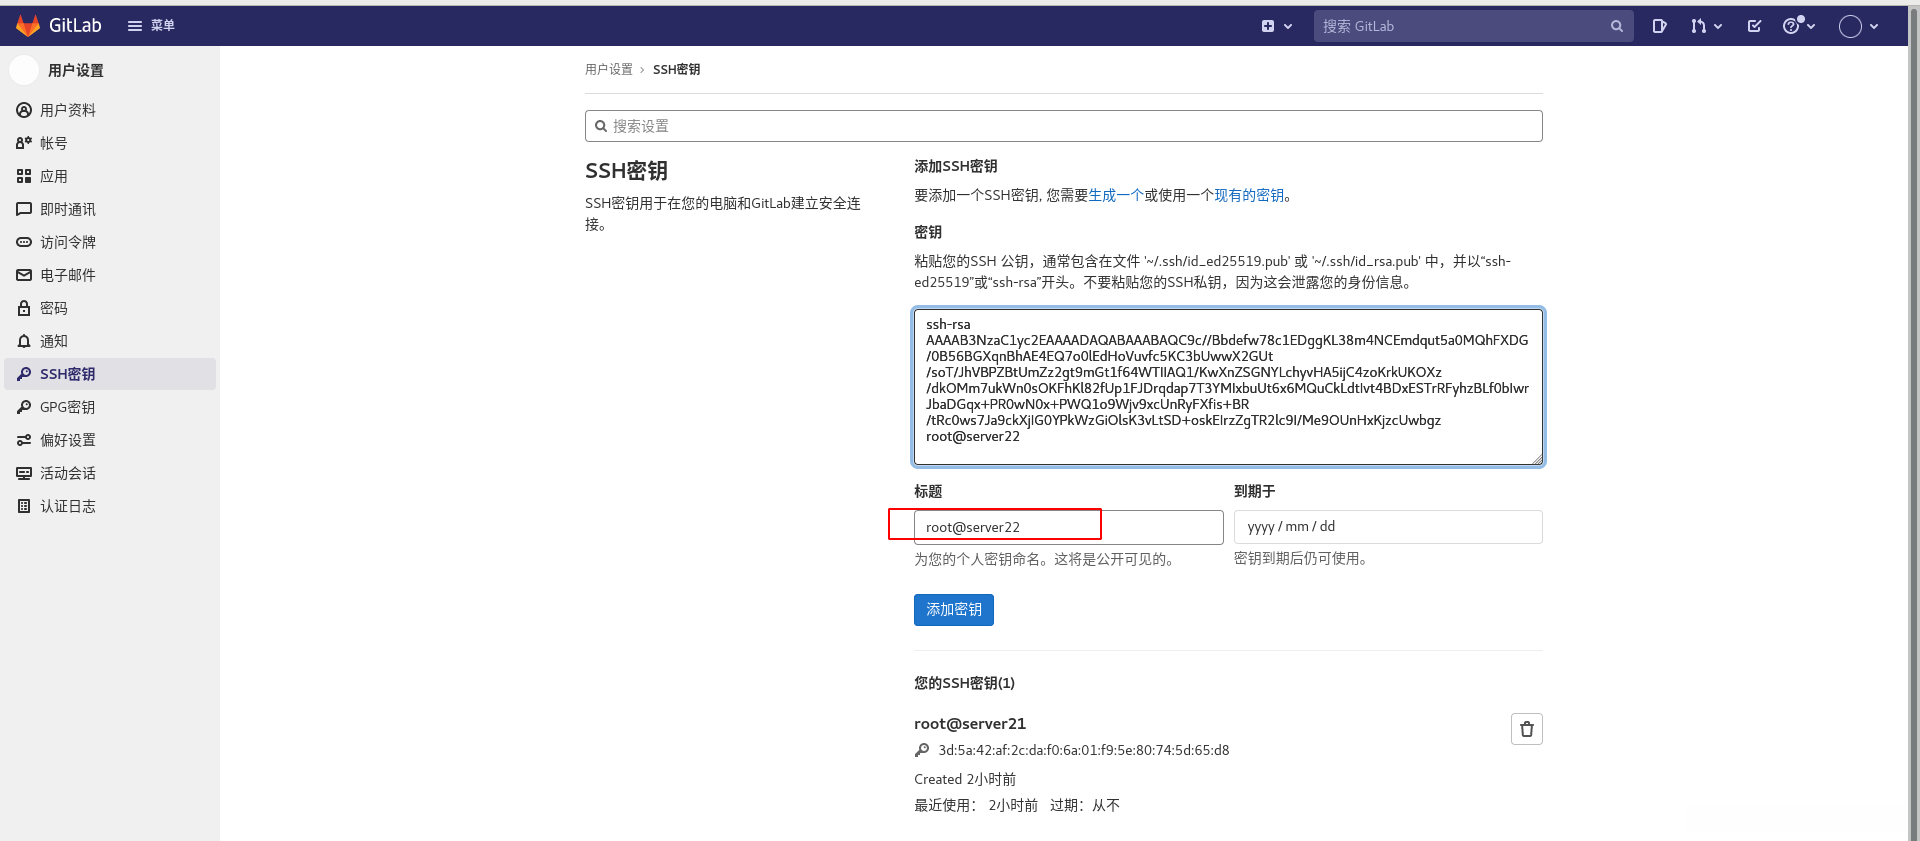Click the 访问令牌 token icon
1920x841 pixels.
(x=24, y=242)
